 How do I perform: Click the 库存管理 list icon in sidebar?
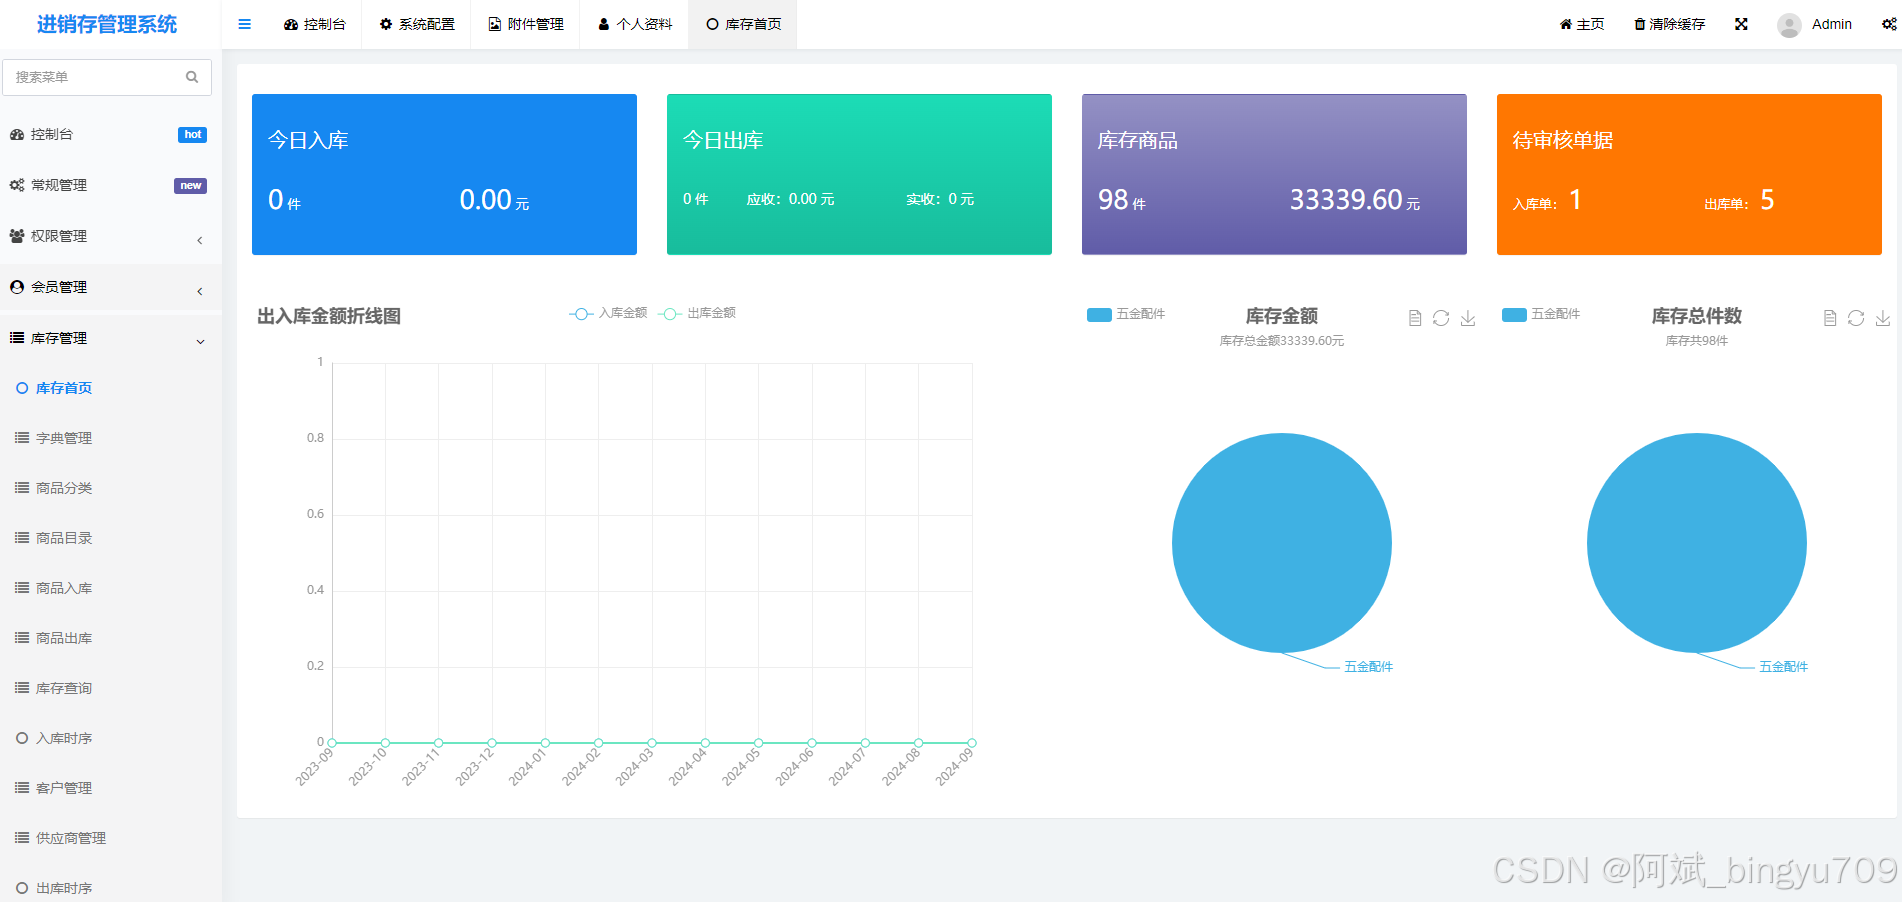[x=17, y=338]
